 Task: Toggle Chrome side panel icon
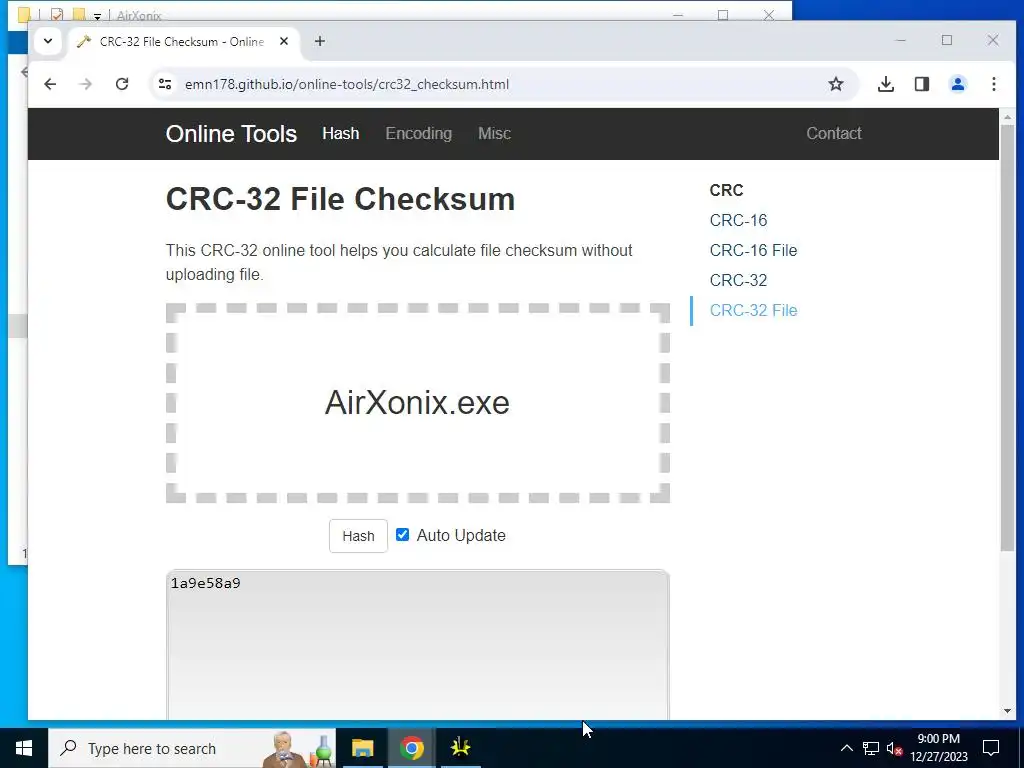(921, 84)
